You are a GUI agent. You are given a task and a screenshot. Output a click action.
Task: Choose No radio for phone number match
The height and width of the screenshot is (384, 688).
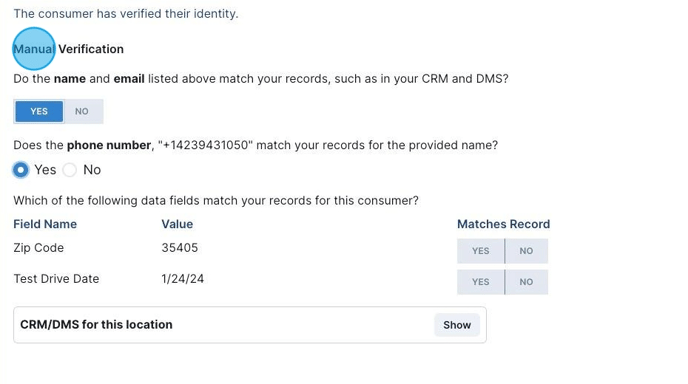(x=69, y=170)
